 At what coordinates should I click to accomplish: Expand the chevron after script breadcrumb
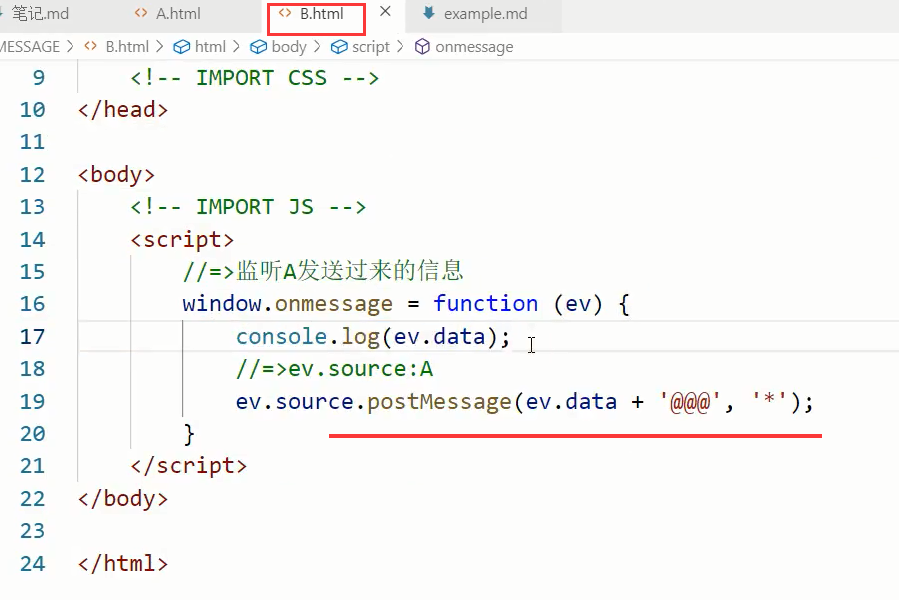(x=400, y=46)
